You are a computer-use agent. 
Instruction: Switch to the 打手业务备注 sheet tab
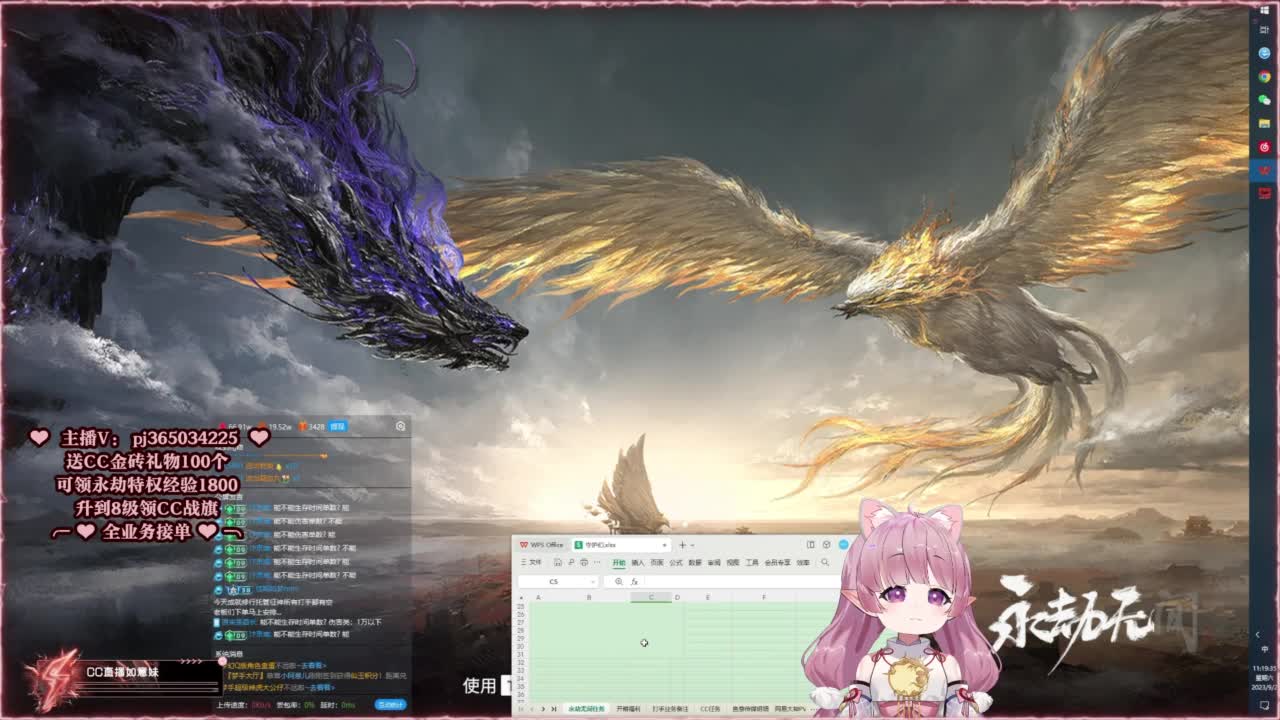[670, 708]
